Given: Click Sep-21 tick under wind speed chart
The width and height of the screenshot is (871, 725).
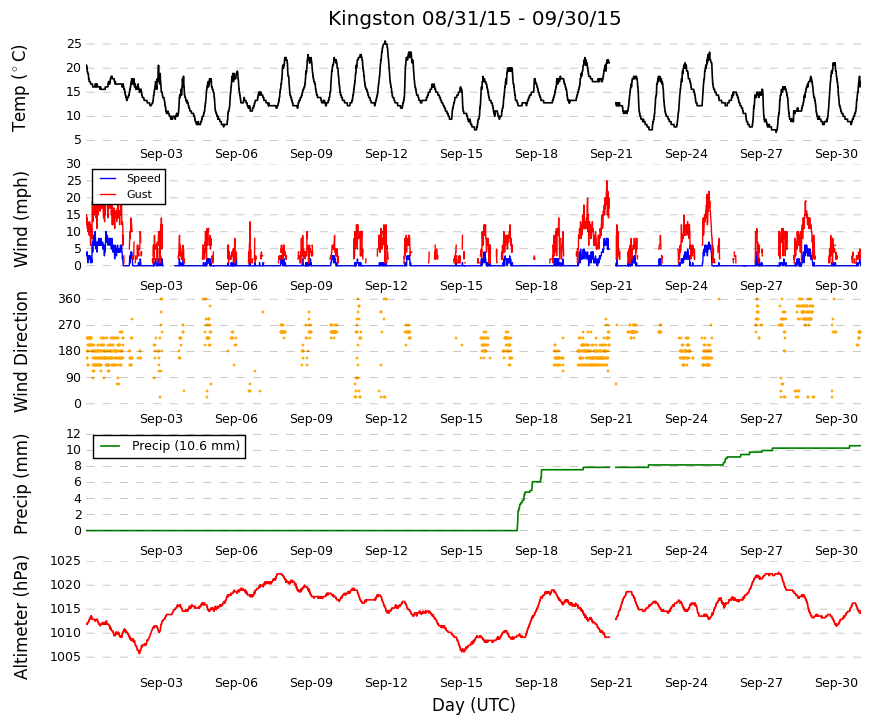Looking at the screenshot, I should tap(611, 286).
